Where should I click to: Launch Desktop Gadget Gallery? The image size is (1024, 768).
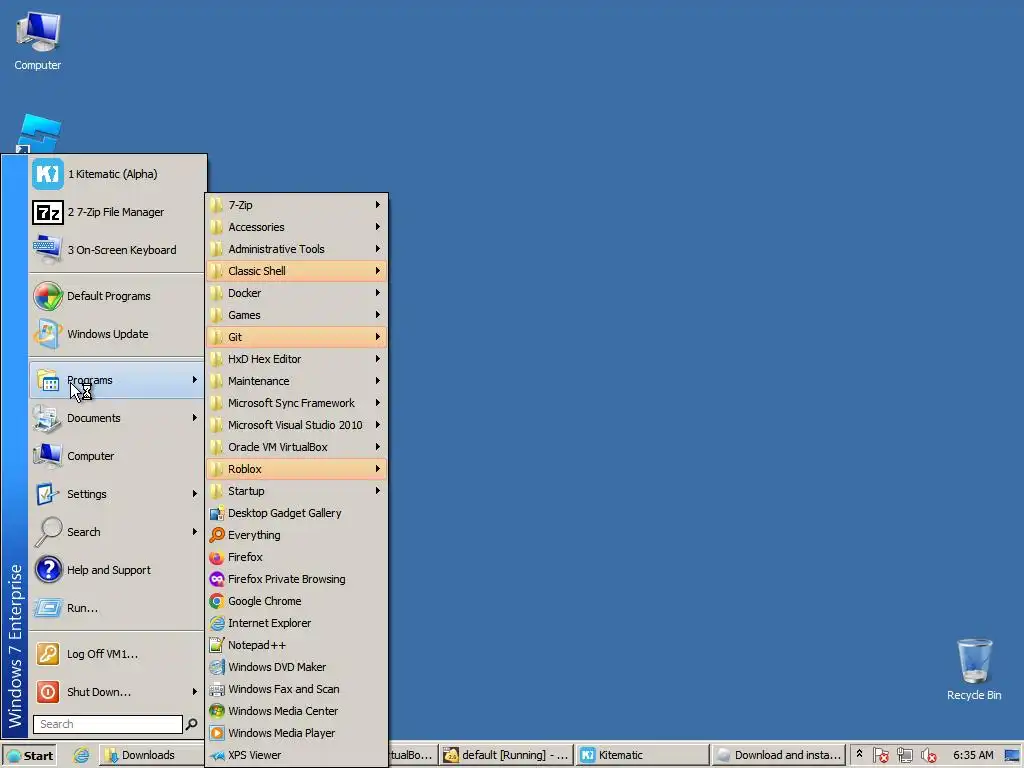[296, 513]
